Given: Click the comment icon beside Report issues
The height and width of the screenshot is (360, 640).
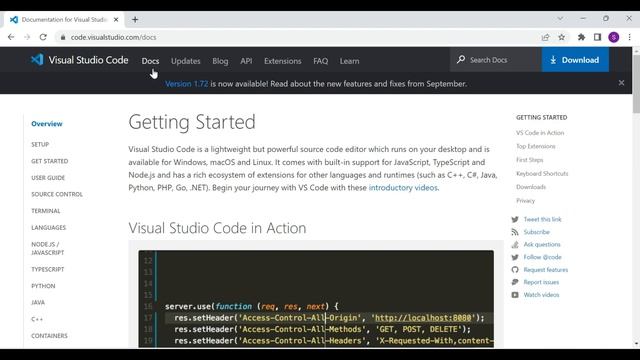Looking at the screenshot, I should 515,282.
